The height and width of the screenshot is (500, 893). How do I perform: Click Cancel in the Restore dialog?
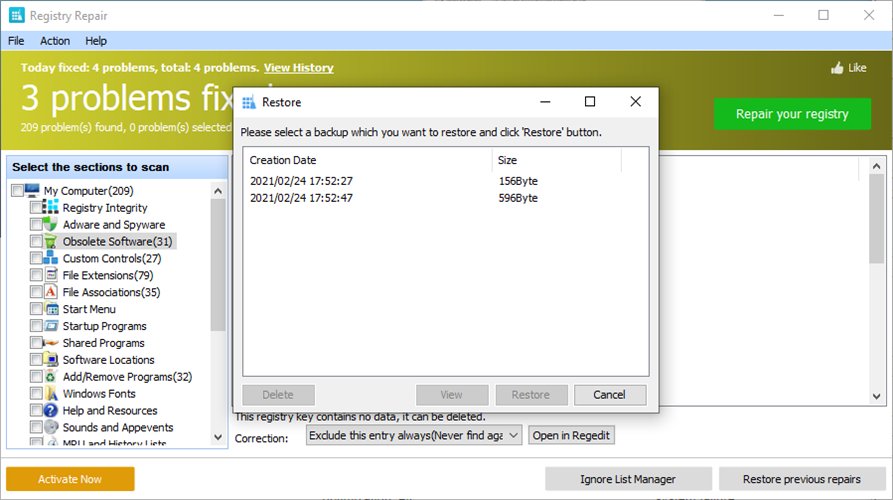610,395
